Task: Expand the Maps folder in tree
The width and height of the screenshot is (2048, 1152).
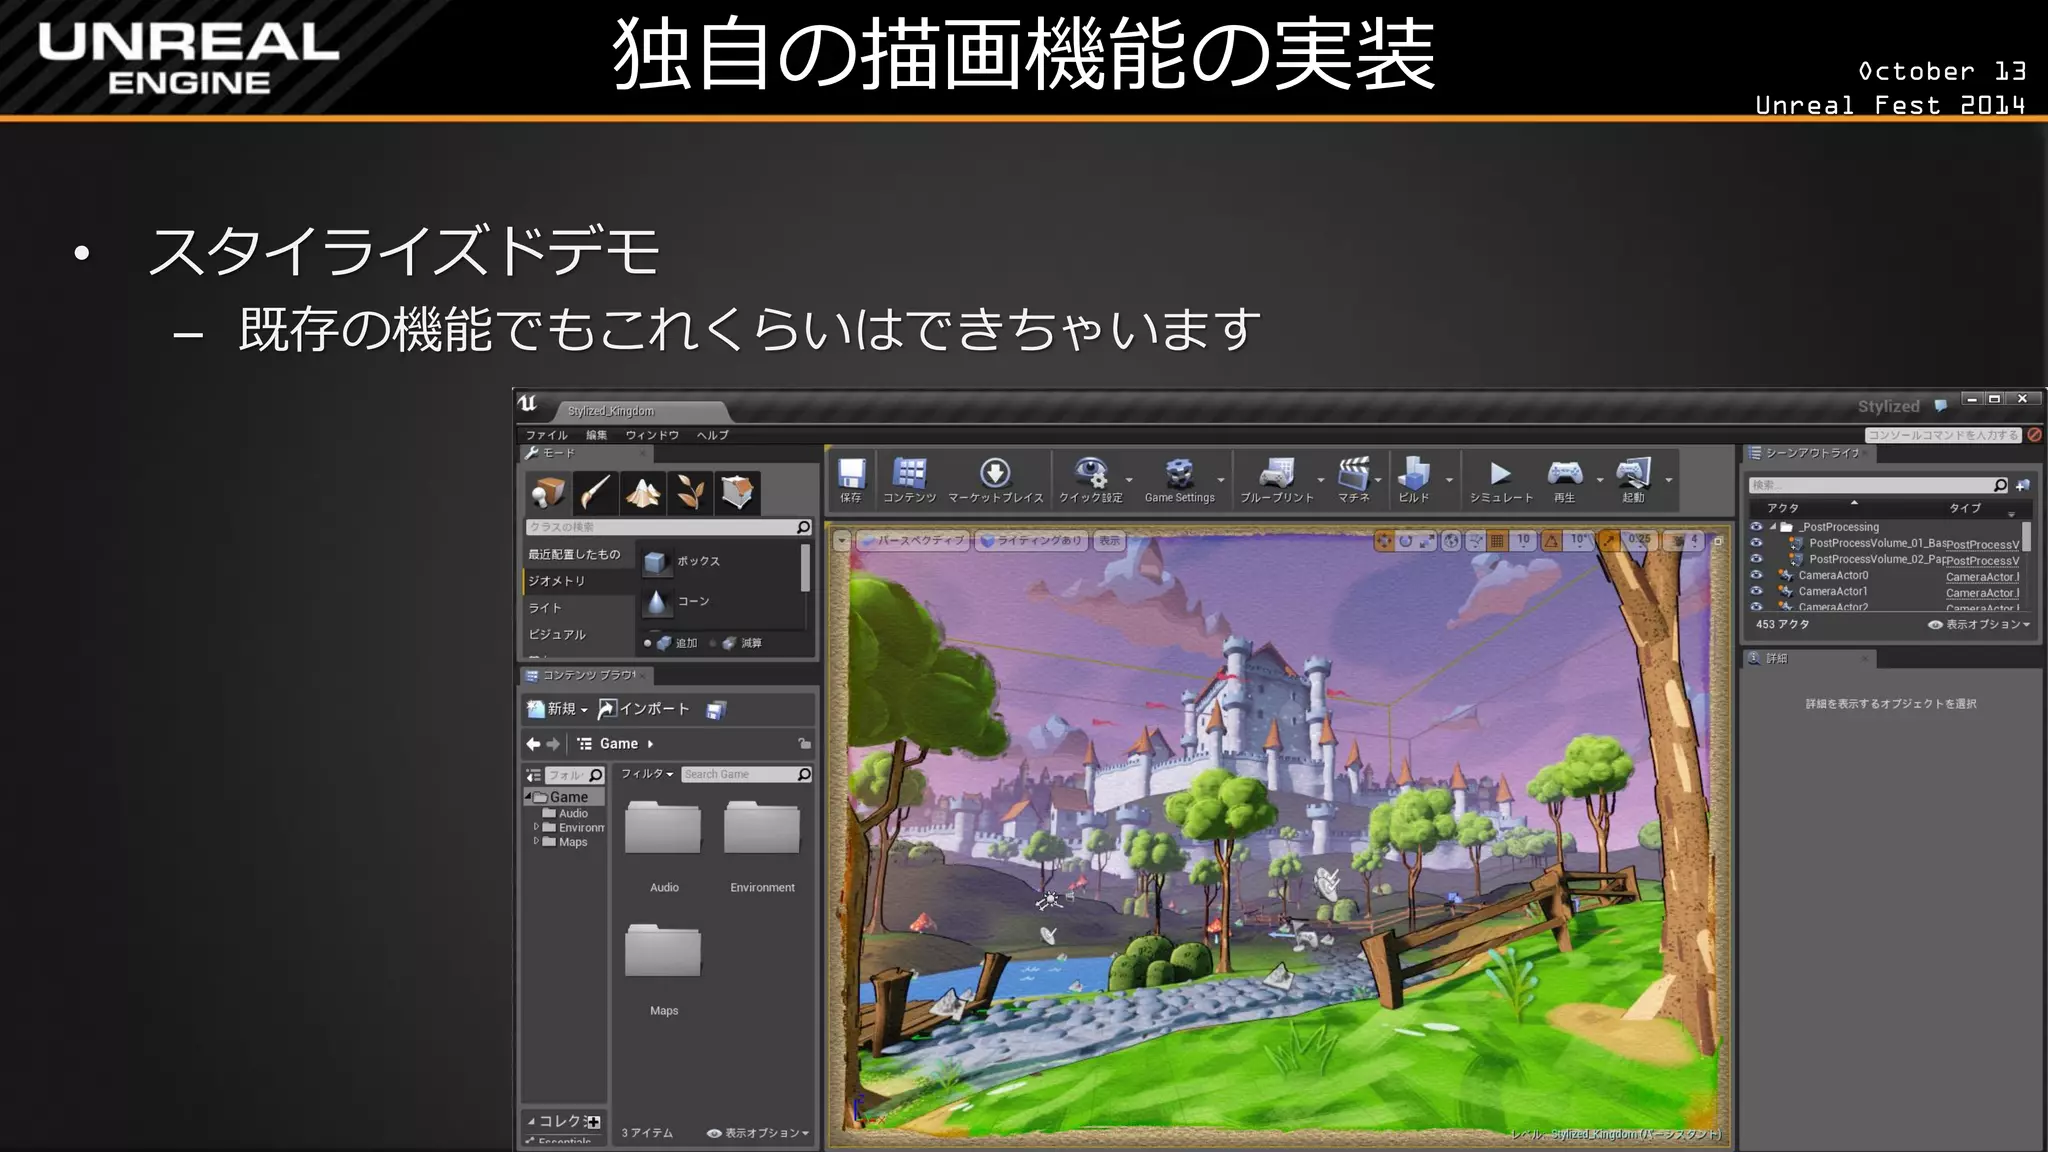Action: pos(536,841)
